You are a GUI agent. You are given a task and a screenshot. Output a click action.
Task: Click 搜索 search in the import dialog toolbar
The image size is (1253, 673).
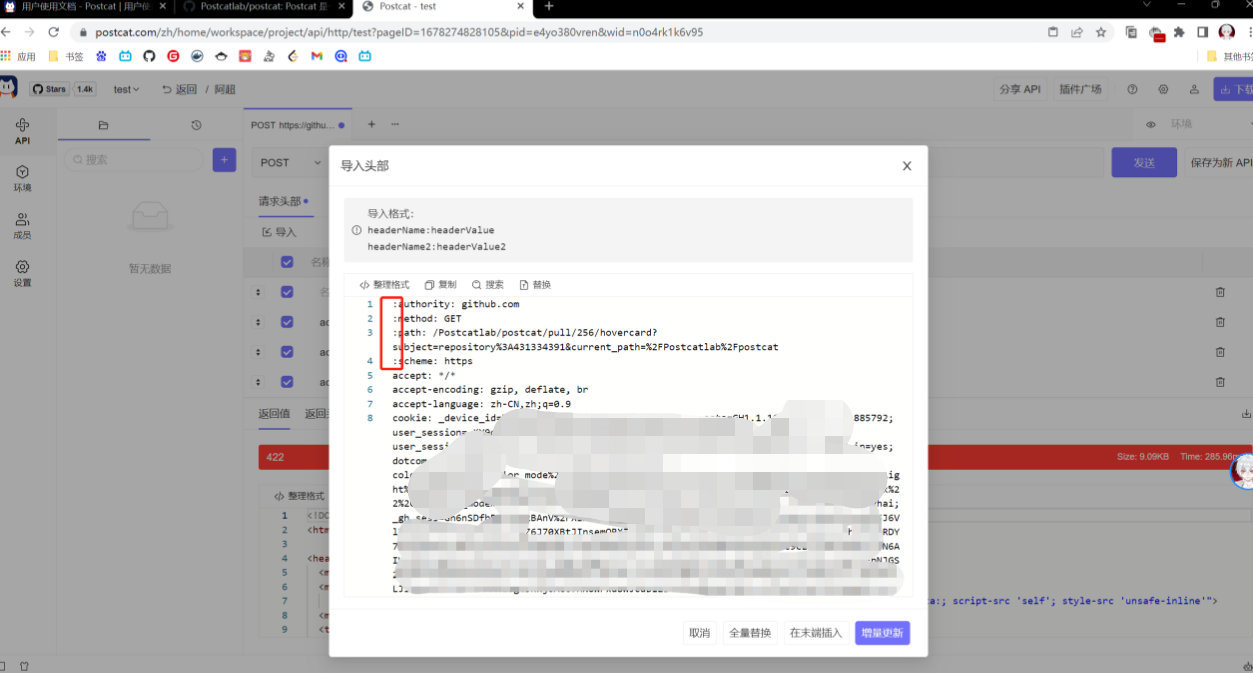488,285
